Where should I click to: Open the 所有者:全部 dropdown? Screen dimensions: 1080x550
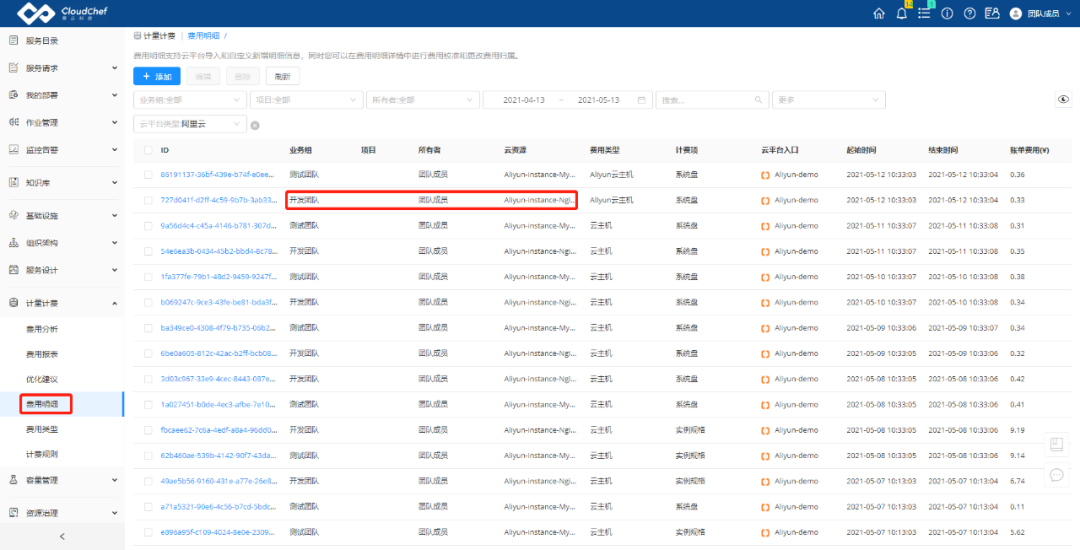422,100
